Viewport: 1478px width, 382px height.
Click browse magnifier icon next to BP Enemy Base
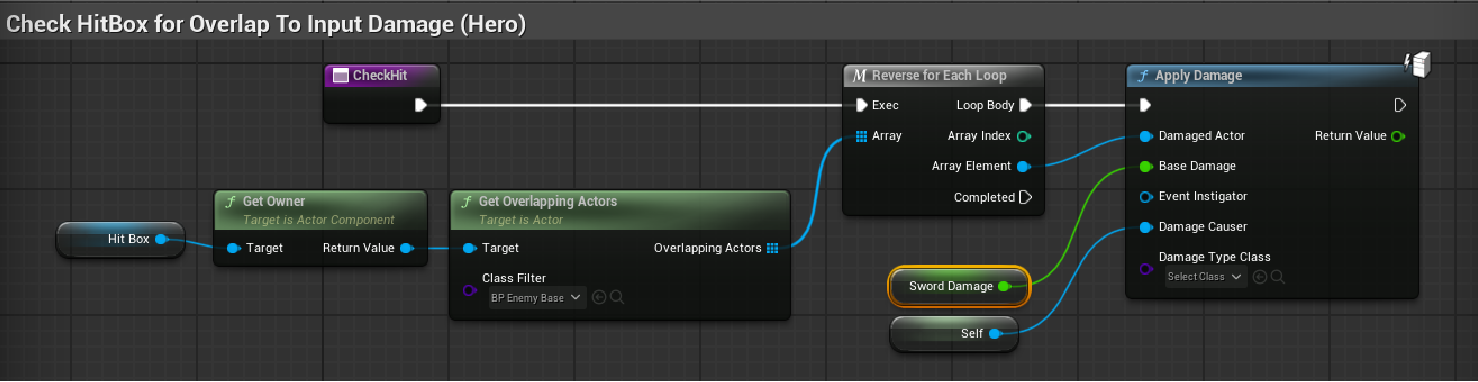617,298
